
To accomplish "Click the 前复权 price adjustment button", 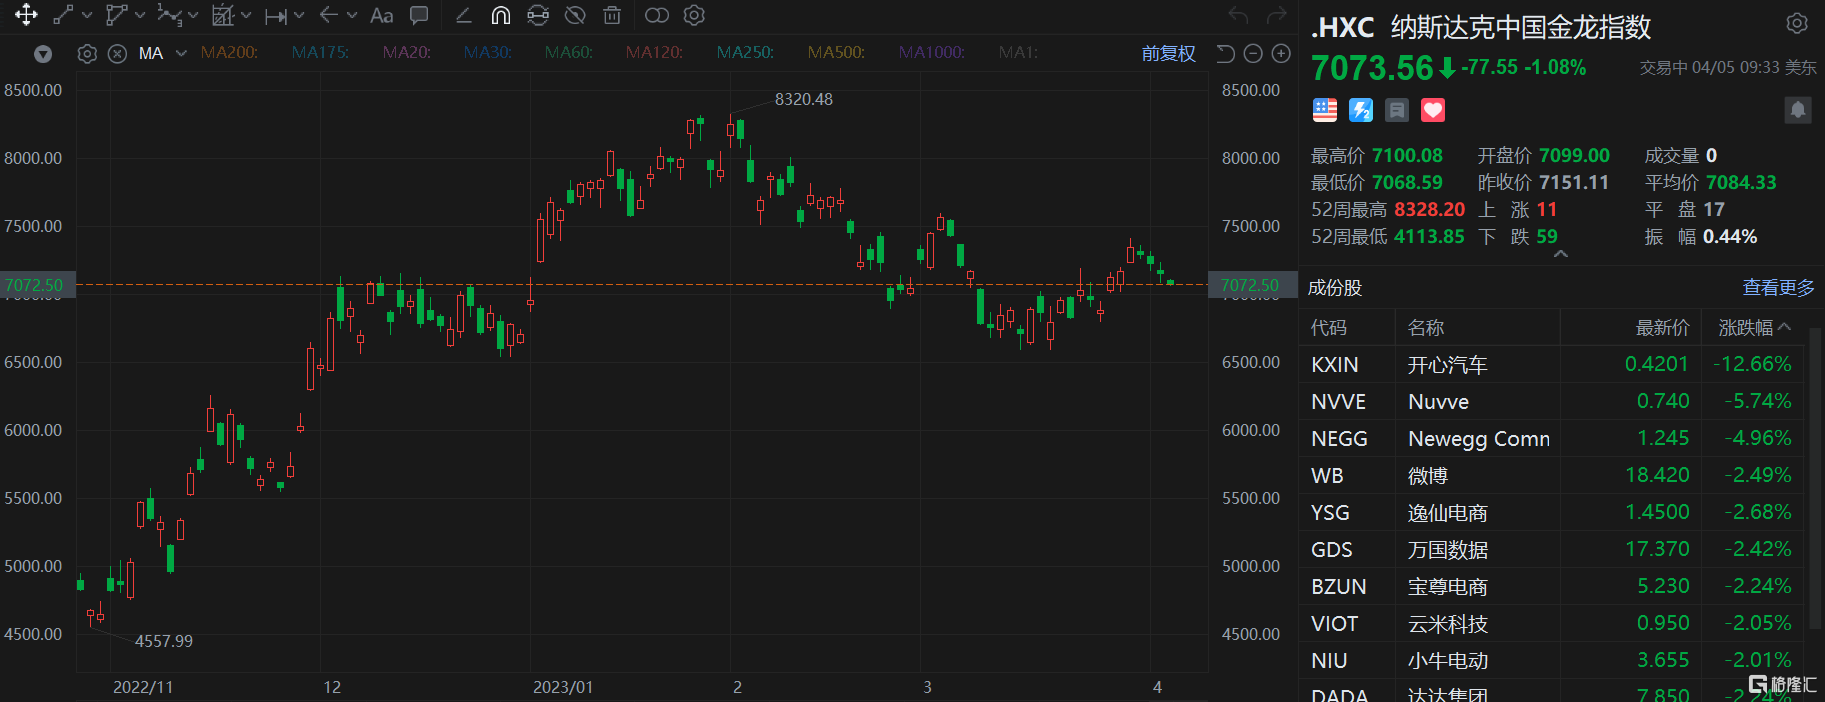I will coord(1169,53).
